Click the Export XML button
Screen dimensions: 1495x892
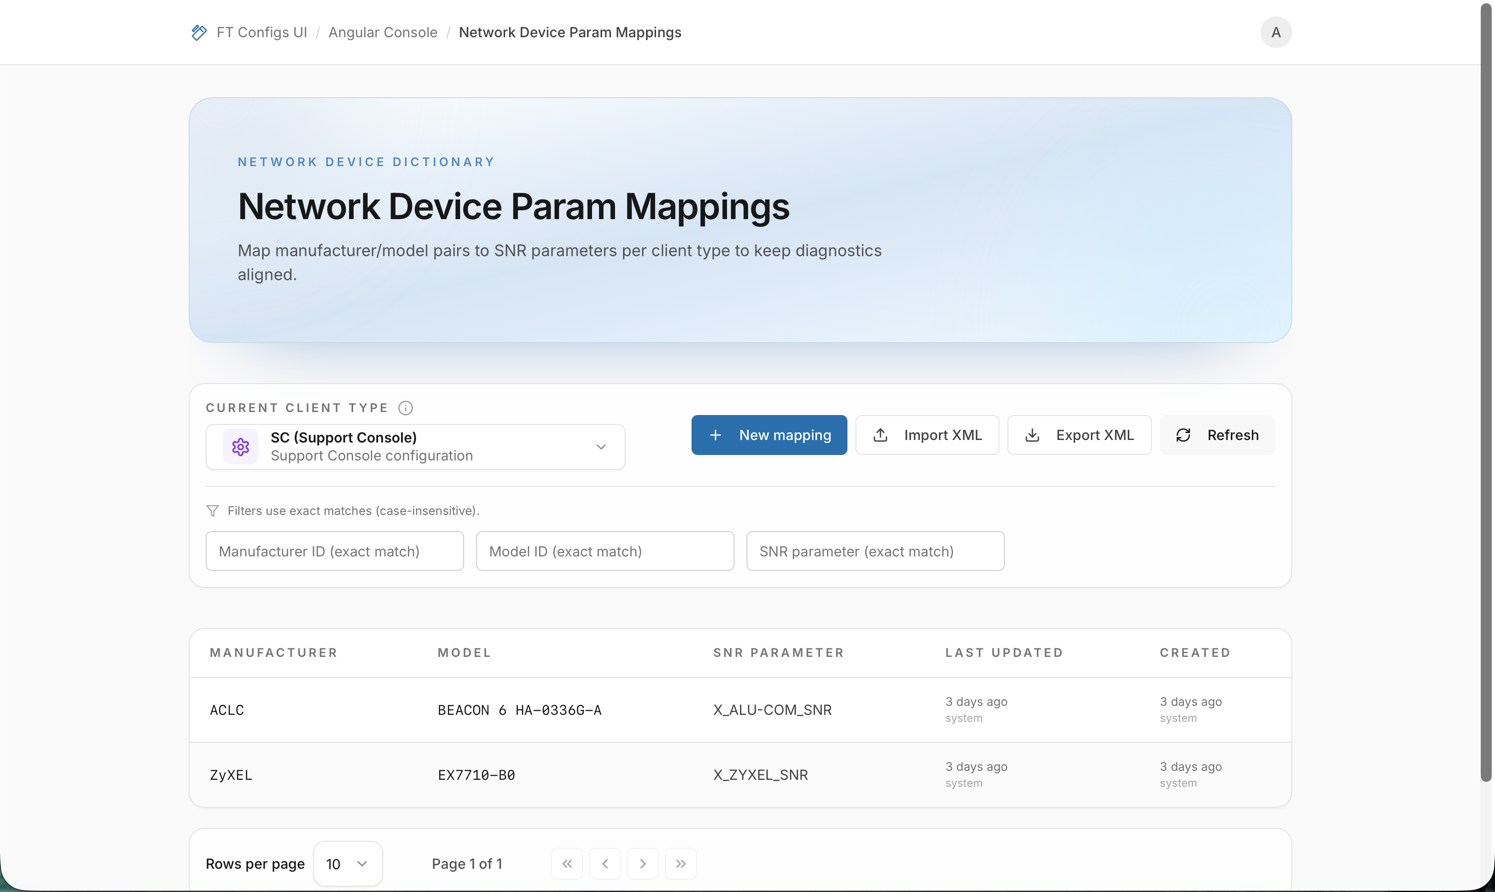[1079, 435]
